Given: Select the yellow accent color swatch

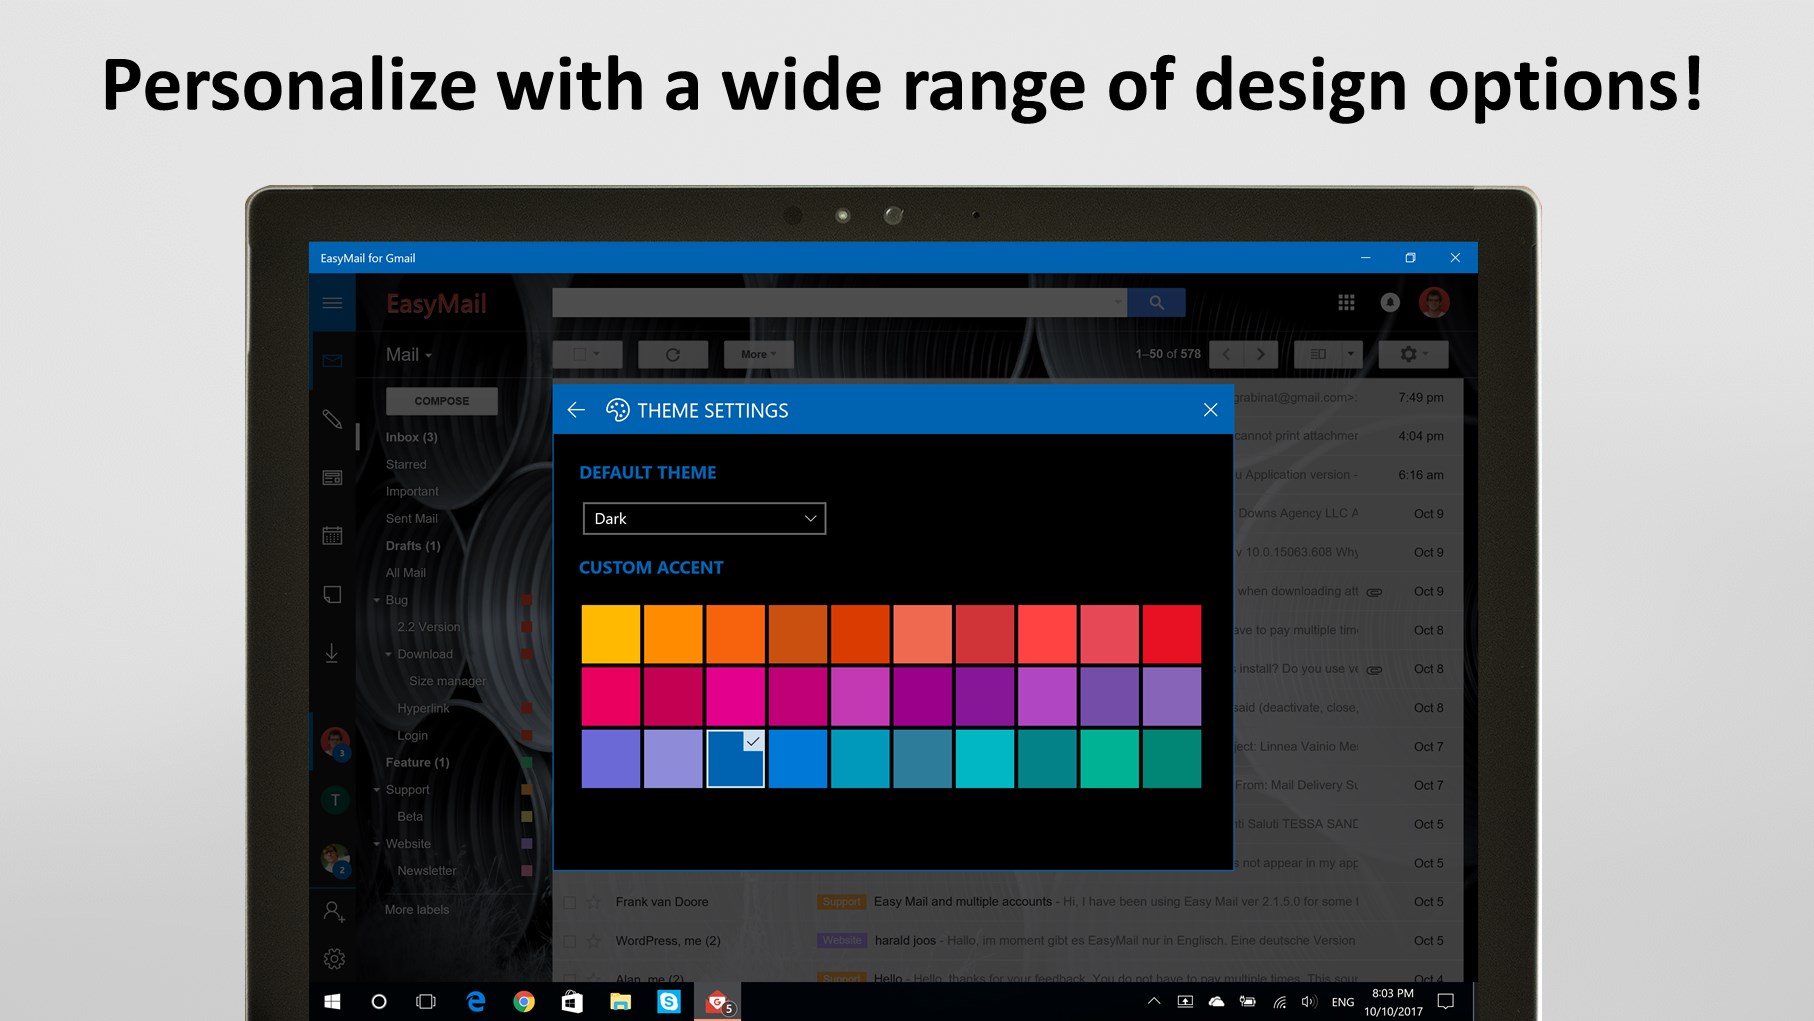Looking at the screenshot, I should tap(611, 634).
